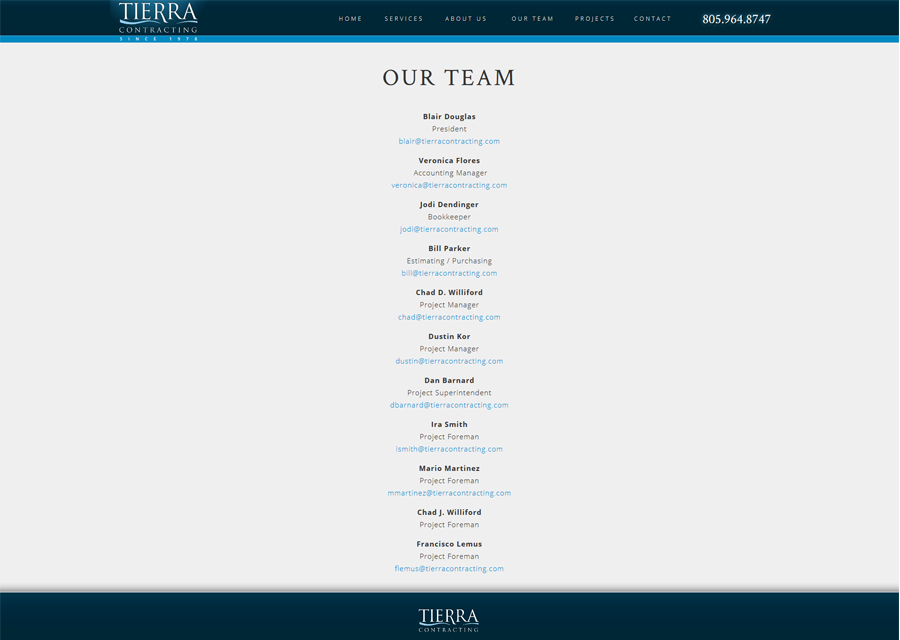900x640 pixels.
Task: Open Francisco Lemus's email link
Action: tap(449, 568)
